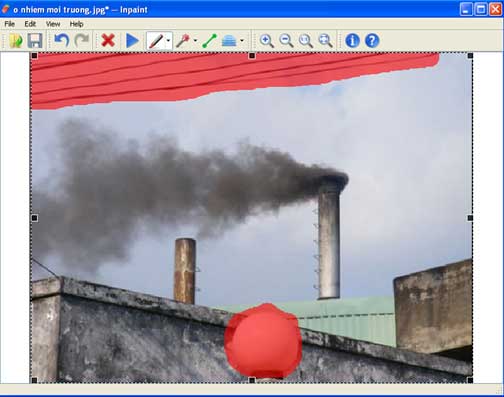Click the blue question mark Help icon
This screenshot has height=397, width=504.
point(372,41)
